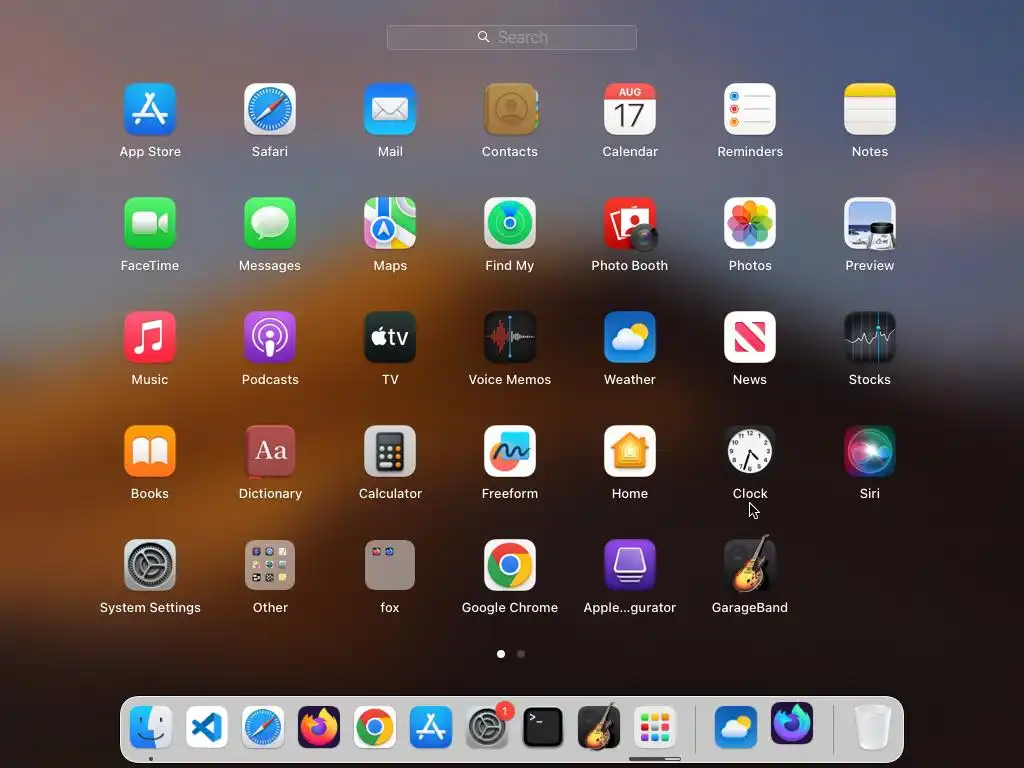Open the Mail app

(x=390, y=109)
